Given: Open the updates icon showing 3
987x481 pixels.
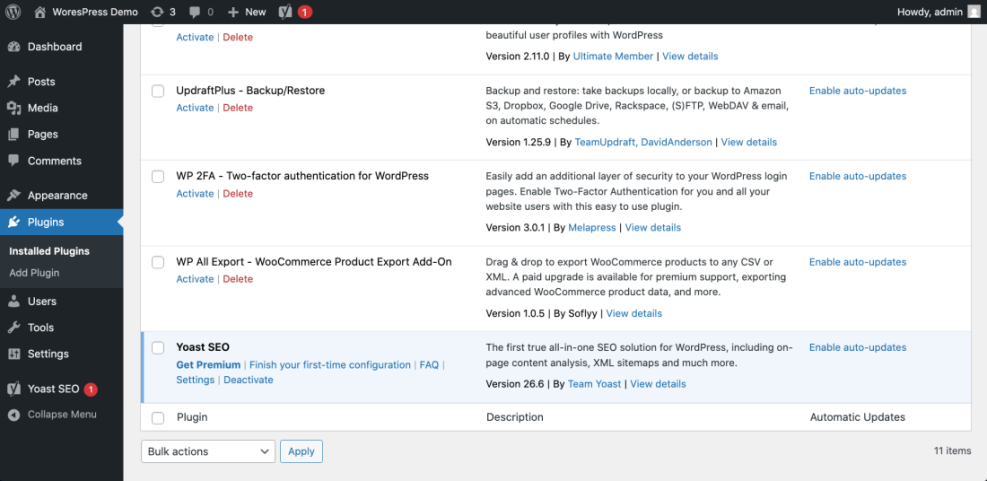Looking at the screenshot, I should point(157,12).
